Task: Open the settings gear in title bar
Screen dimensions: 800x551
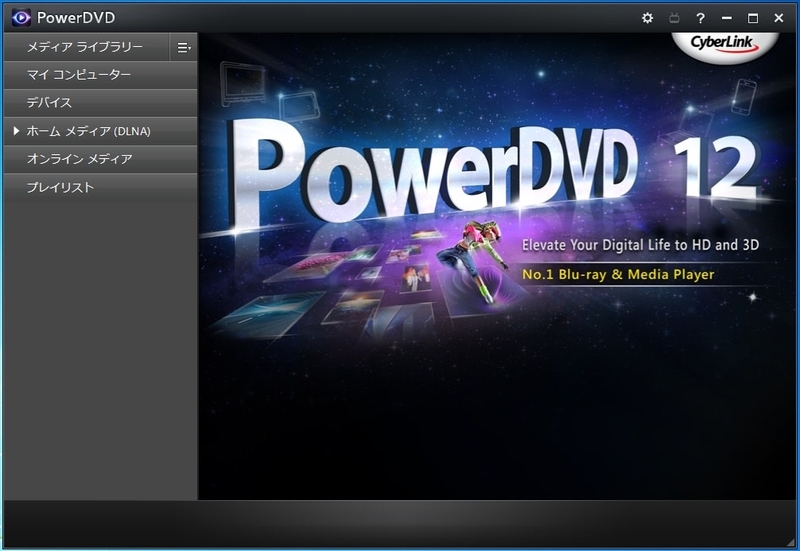Action: point(647,18)
